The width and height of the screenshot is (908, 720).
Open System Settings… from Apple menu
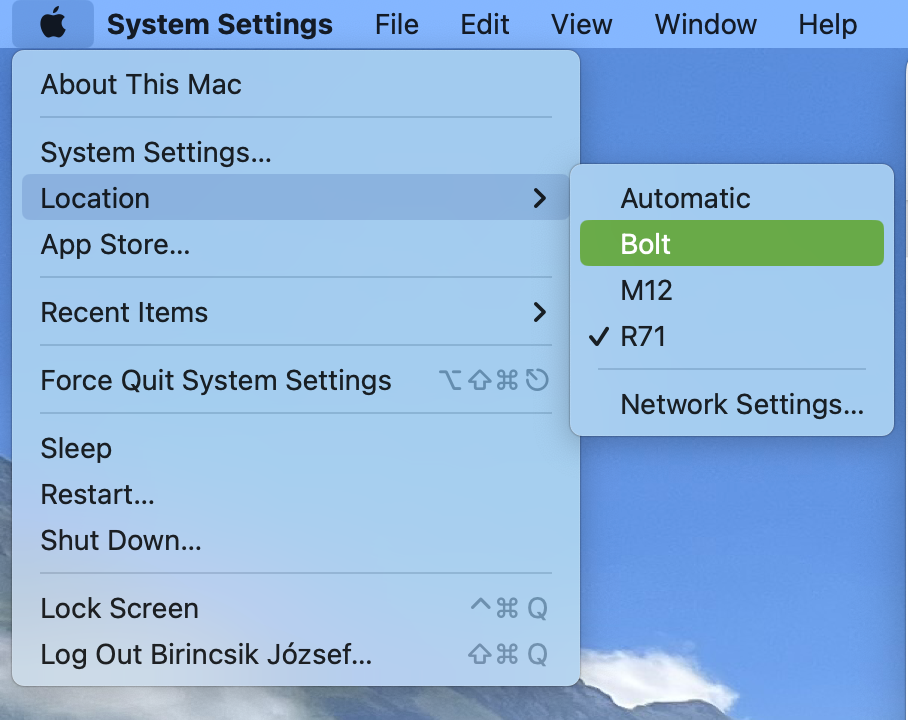pos(295,152)
